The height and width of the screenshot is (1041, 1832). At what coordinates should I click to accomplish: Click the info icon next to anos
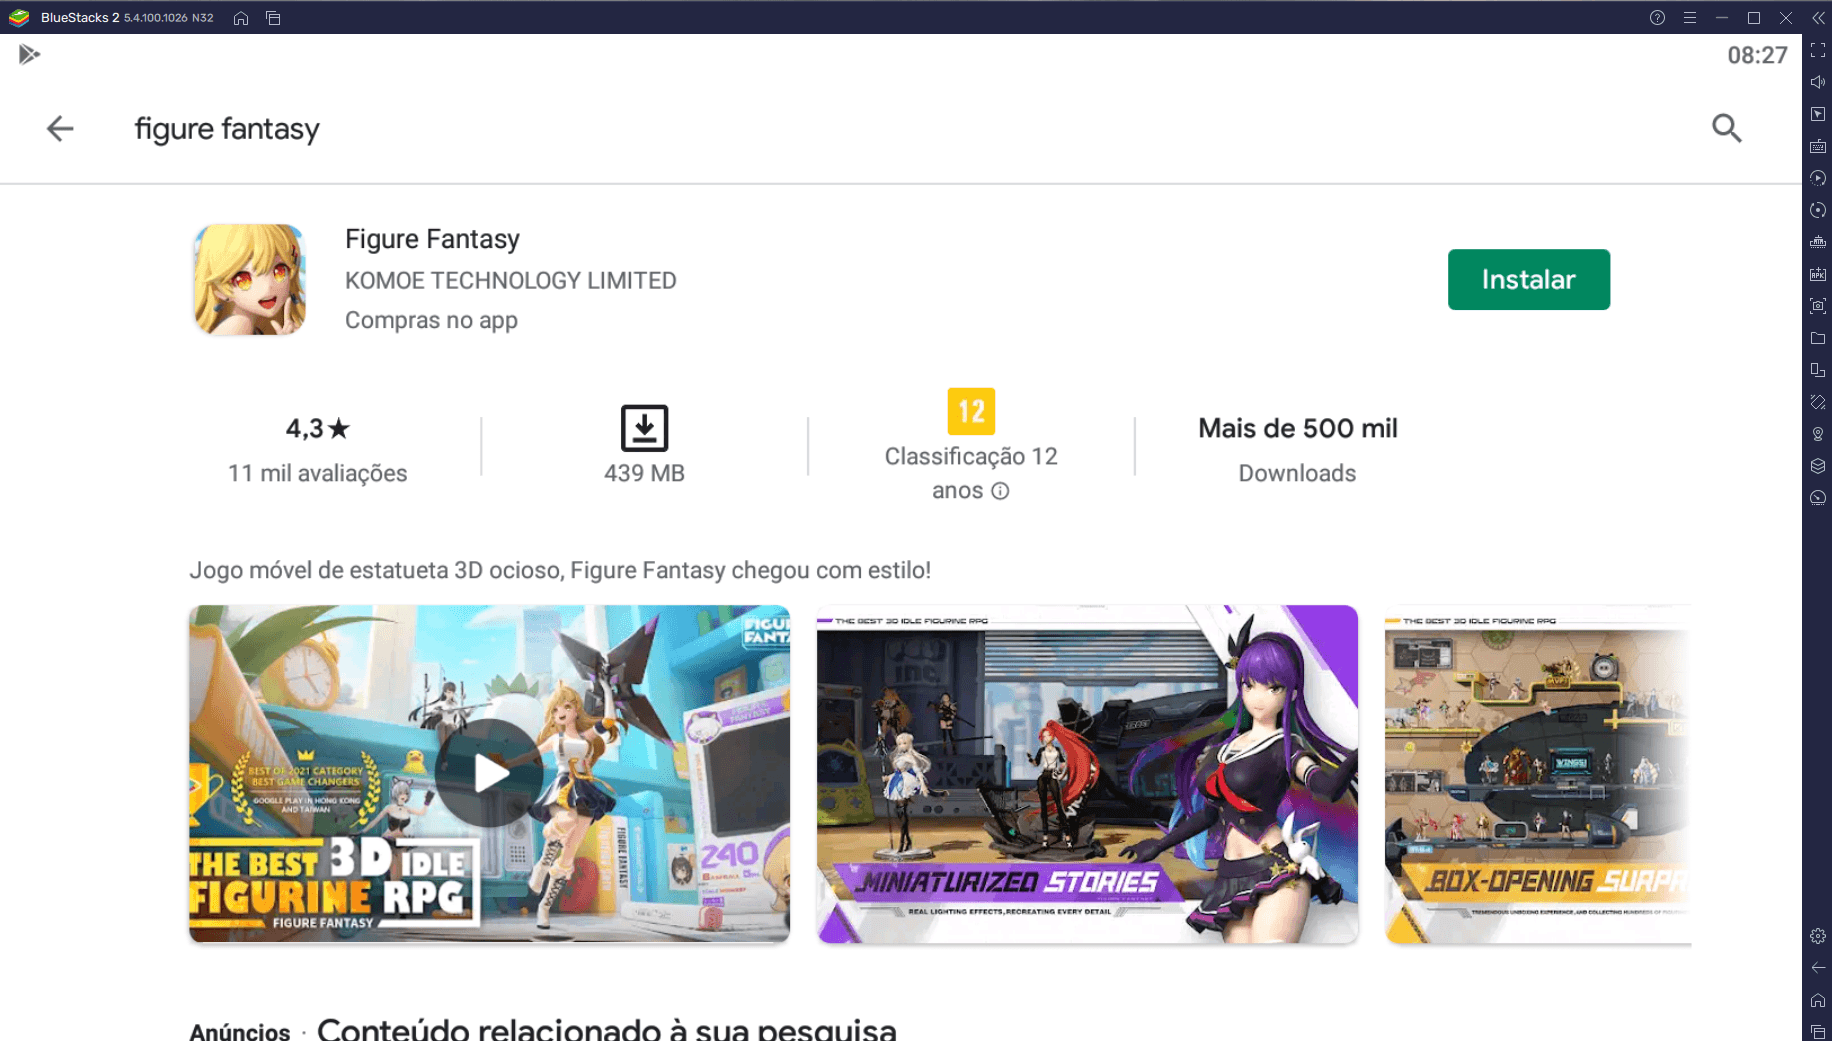[x=1000, y=491]
